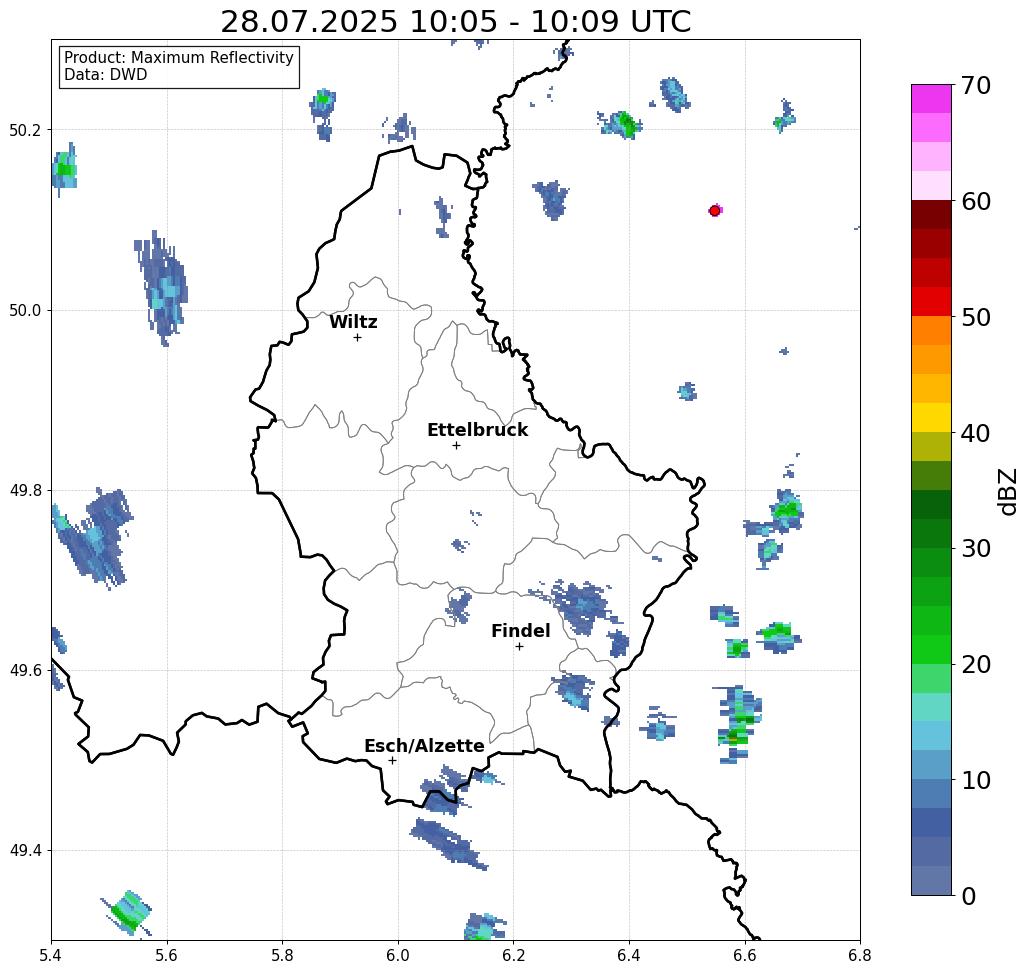Click the longitude tick label 5.8
Viewport: 1029px width, 973px height.
click(x=282, y=955)
